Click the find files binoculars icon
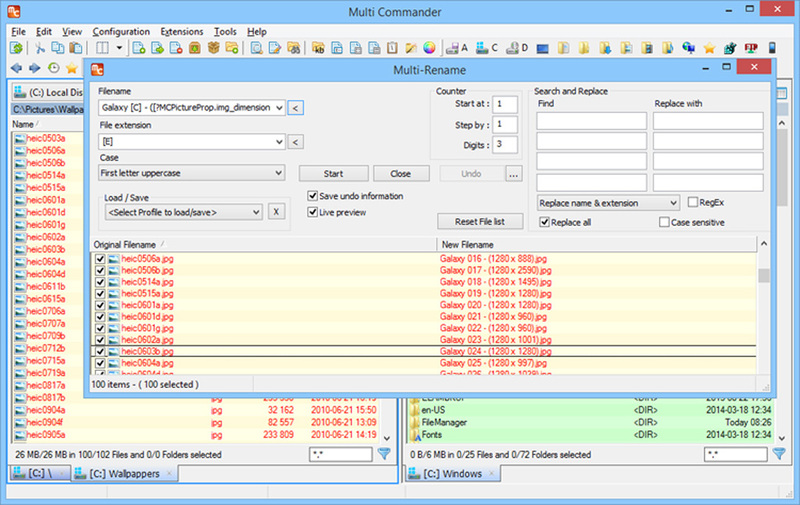 pyautogui.click(x=293, y=48)
